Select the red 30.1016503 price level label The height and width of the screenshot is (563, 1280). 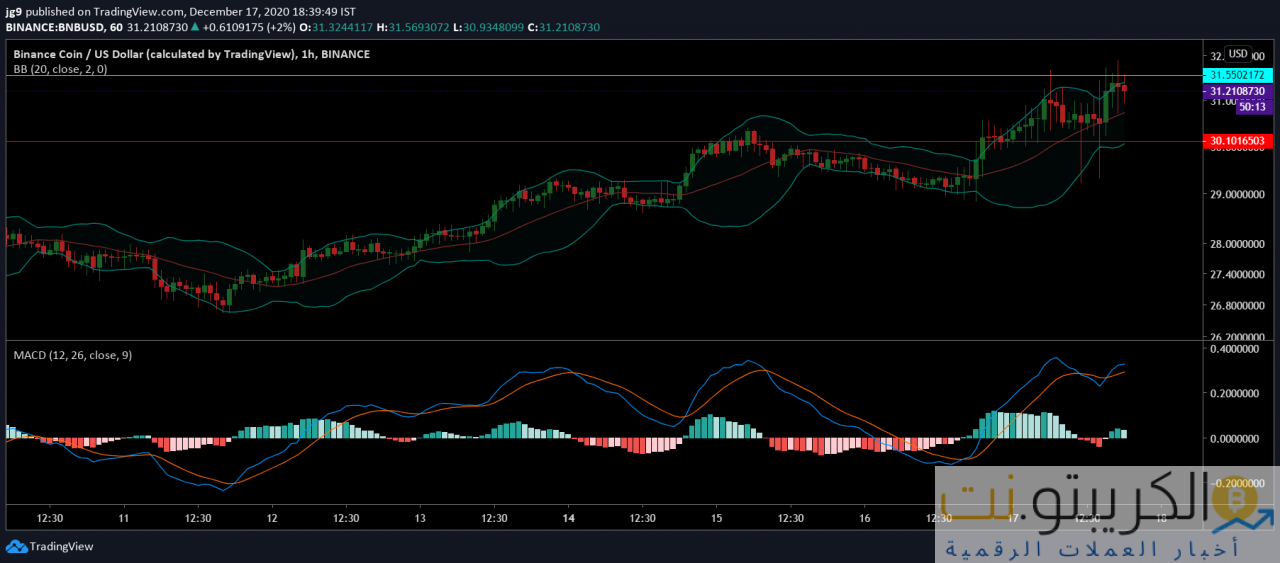tap(1237, 142)
